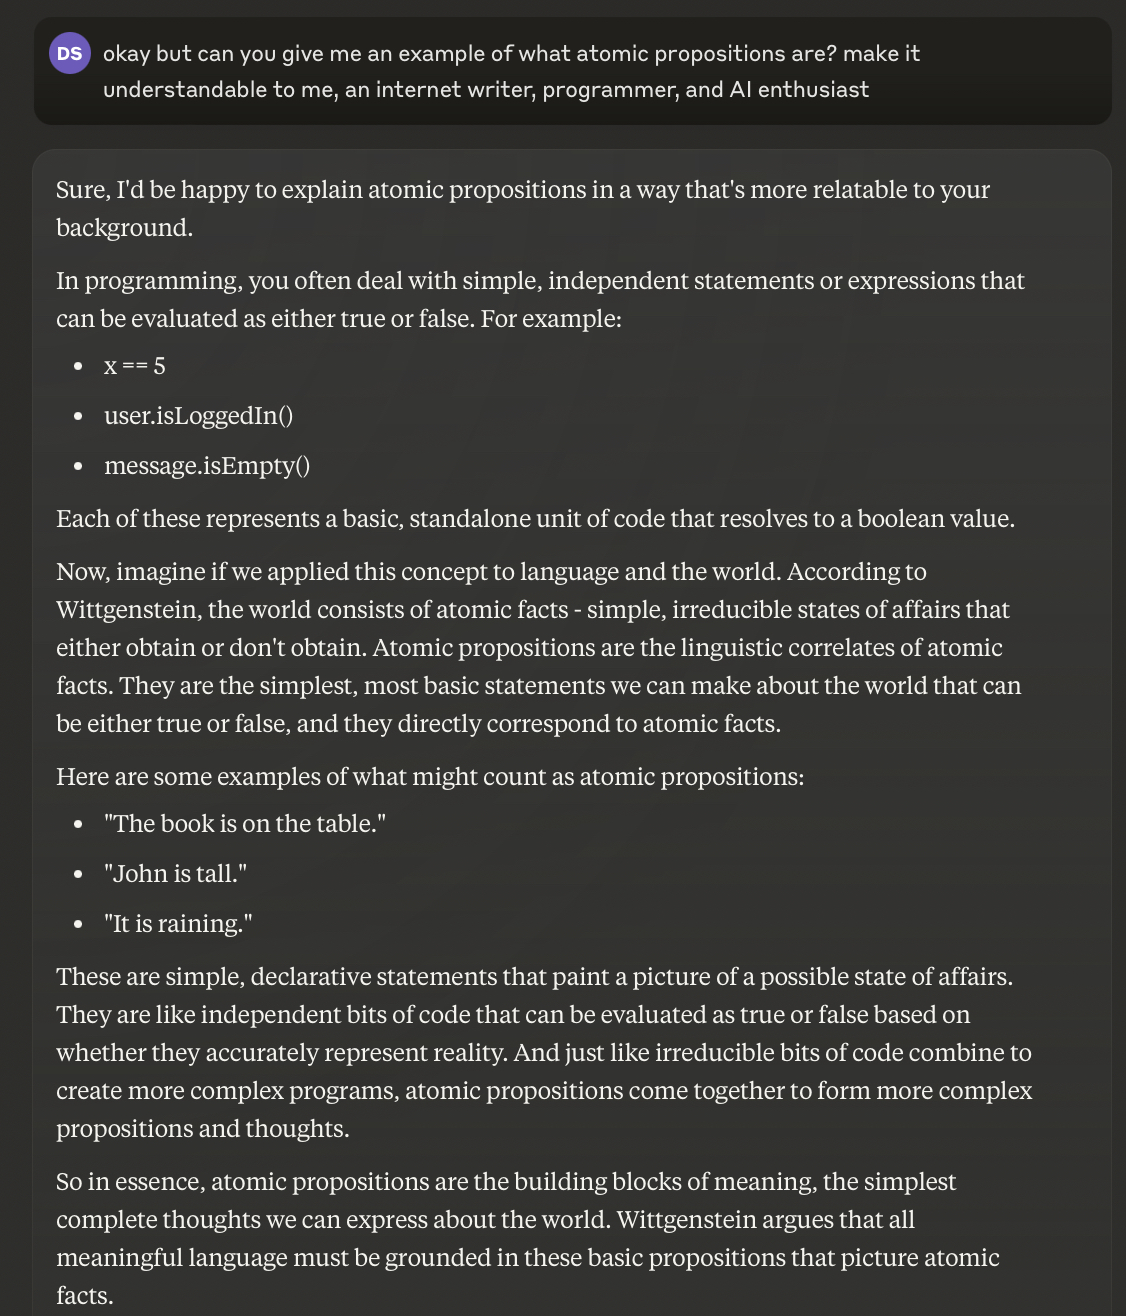This screenshot has width=1126, height=1316.
Task: Click the bullet dot before "John is tall."
Action: click(78, 874)
